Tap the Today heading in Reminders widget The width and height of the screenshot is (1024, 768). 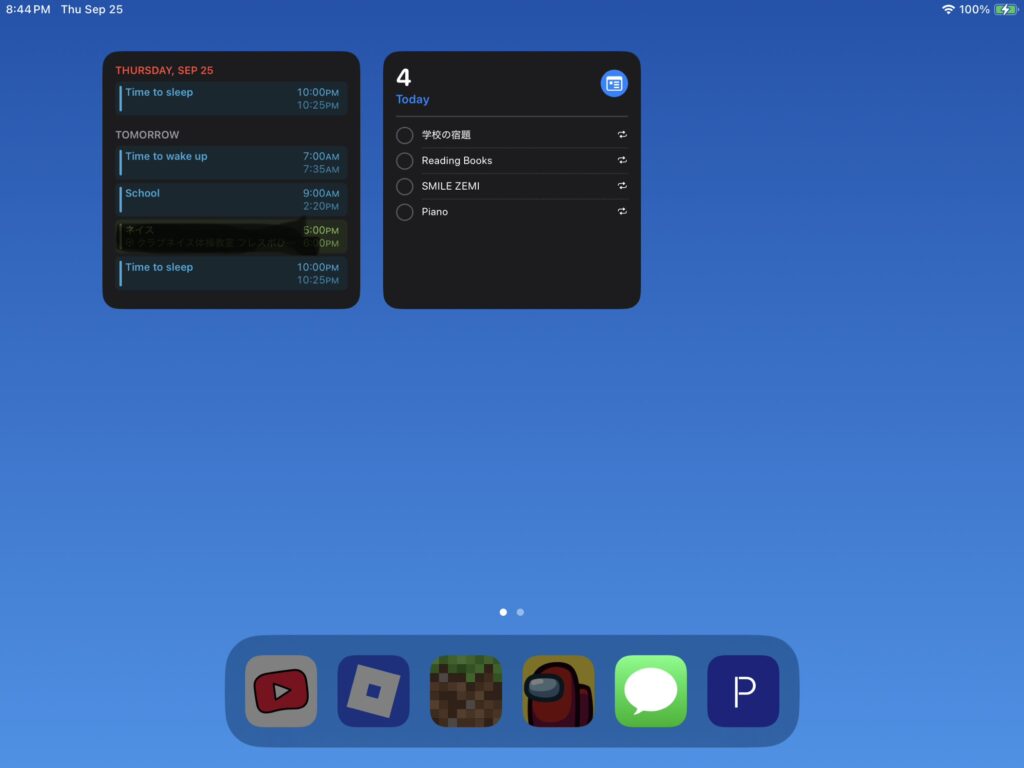(x=413, y=100)
